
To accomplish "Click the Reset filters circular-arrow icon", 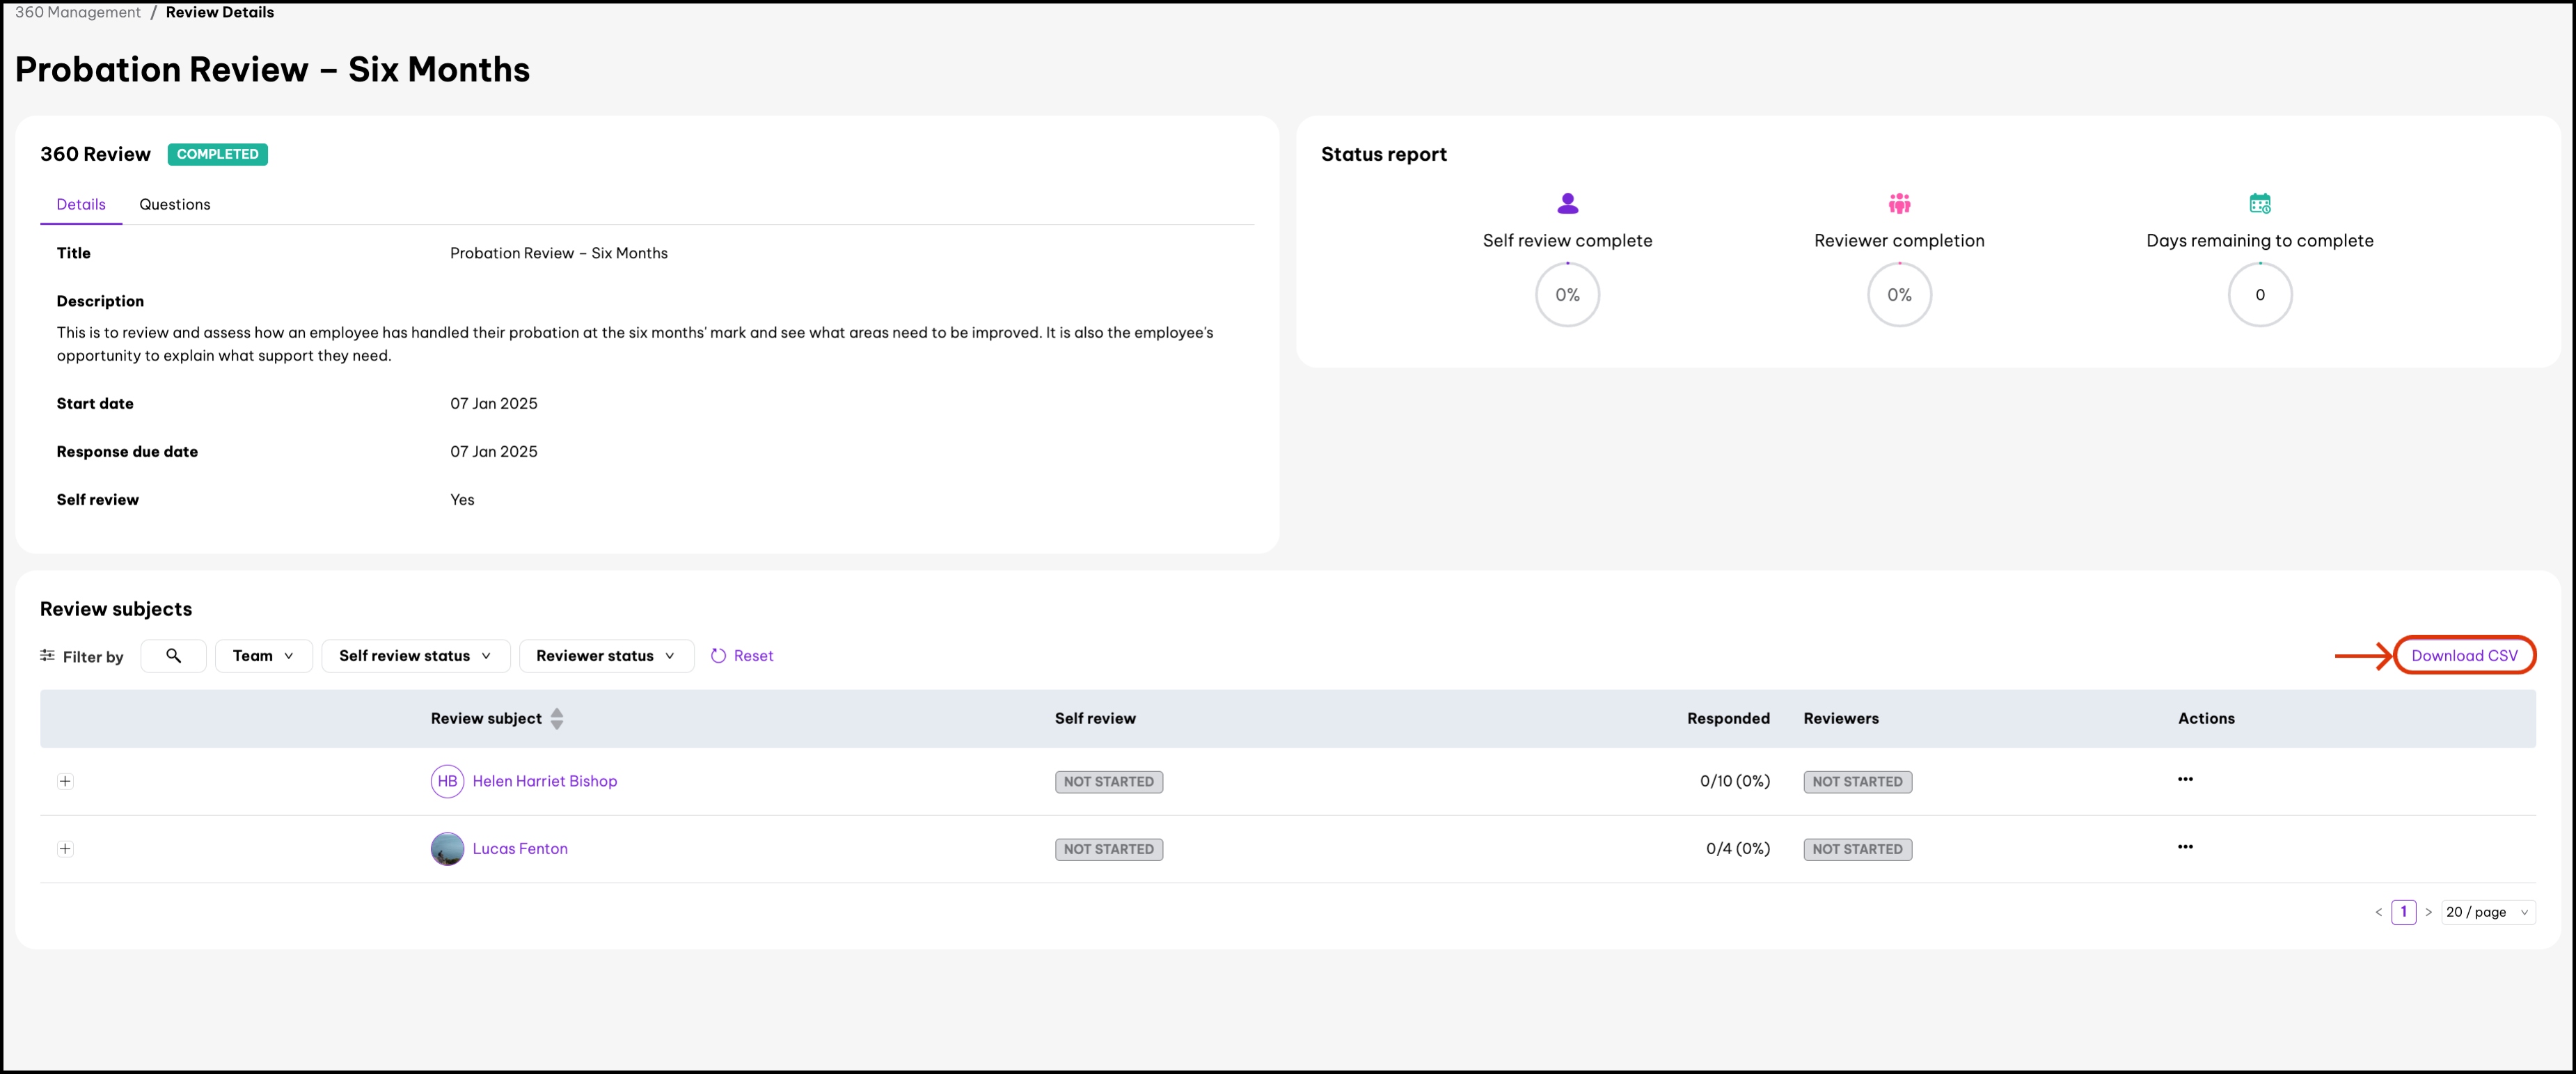I will tap(718, 656).
